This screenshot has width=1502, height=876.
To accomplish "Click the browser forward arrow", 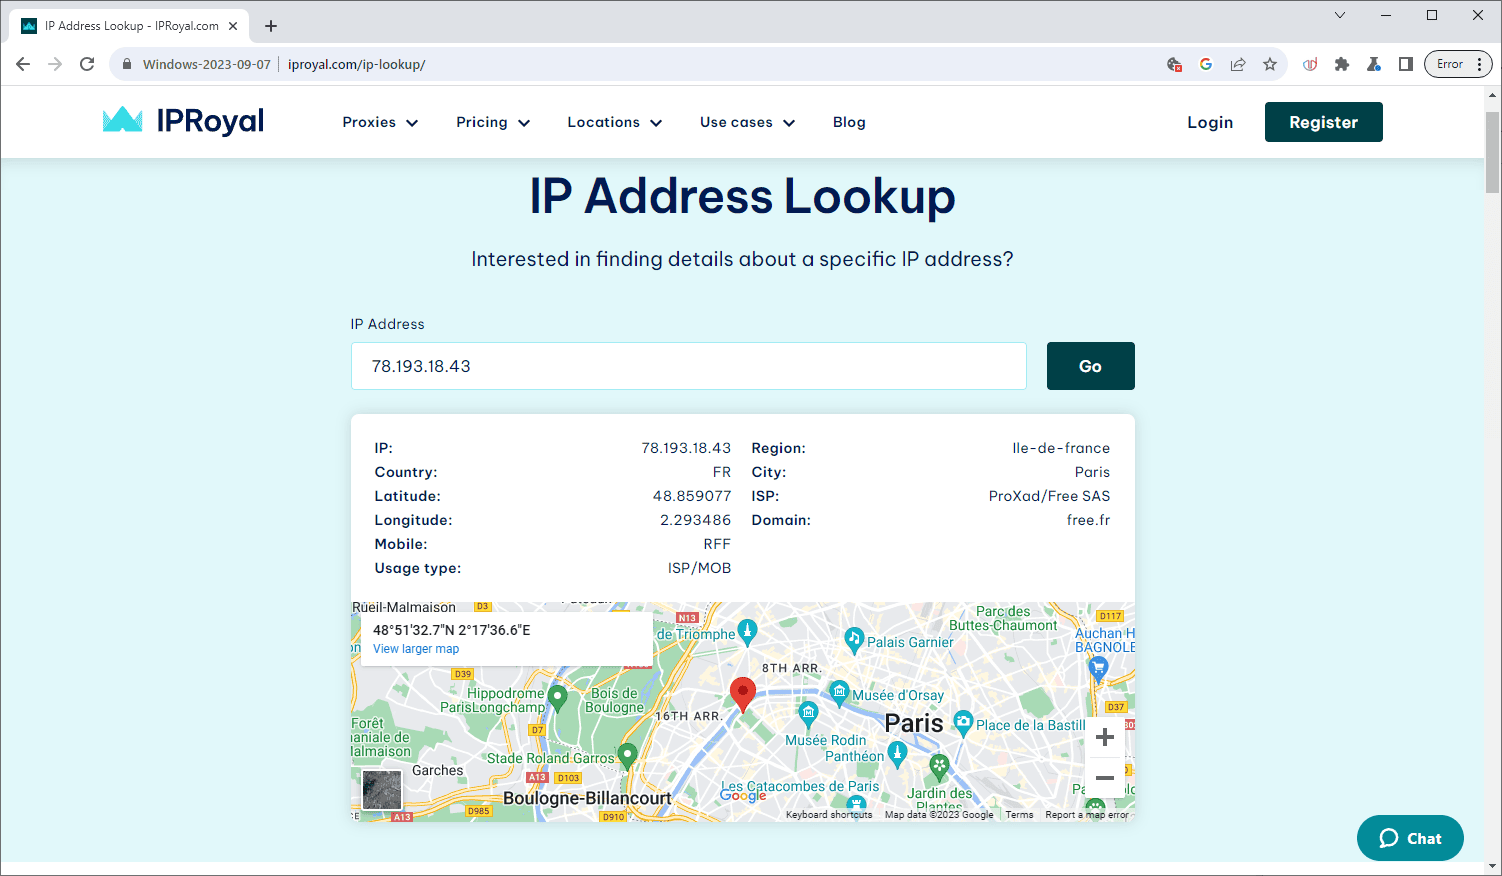I will 55,64.
